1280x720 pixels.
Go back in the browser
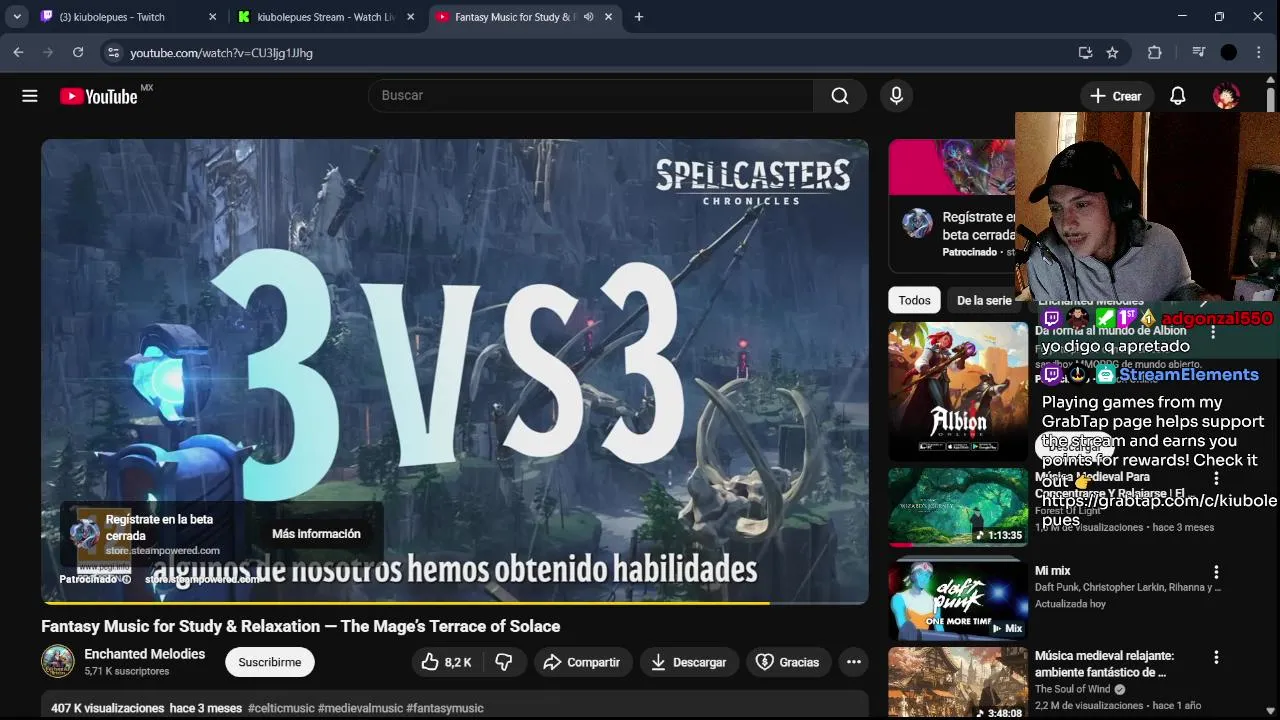point(18,53)
